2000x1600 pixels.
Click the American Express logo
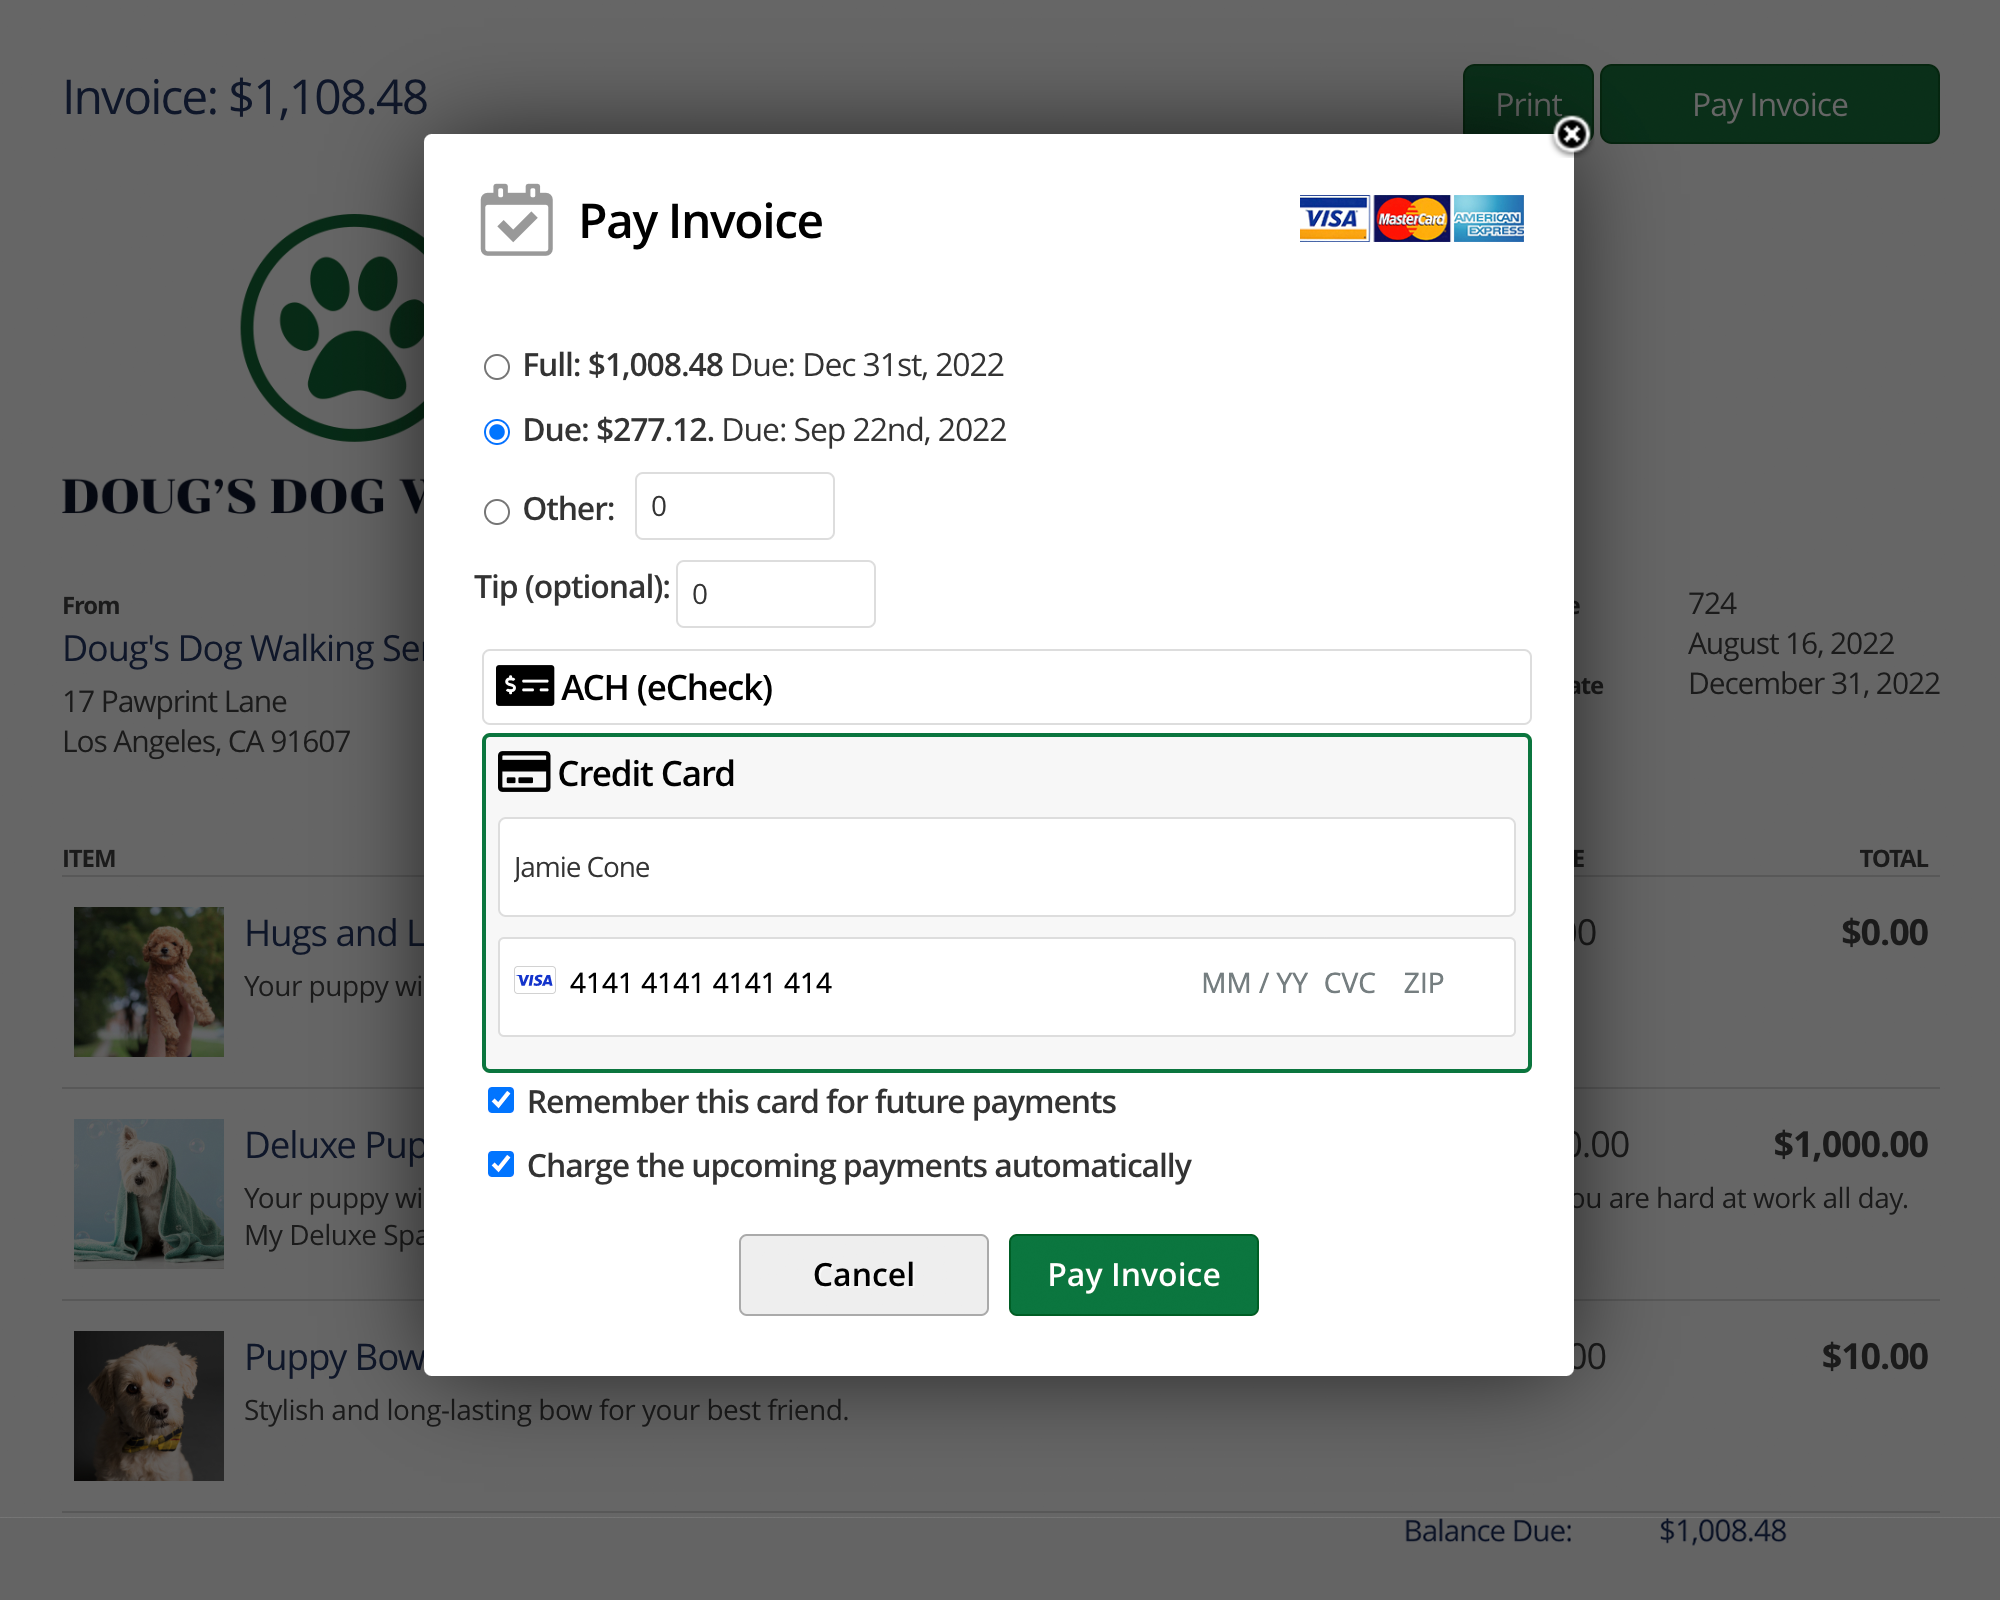click(1488, 218)
